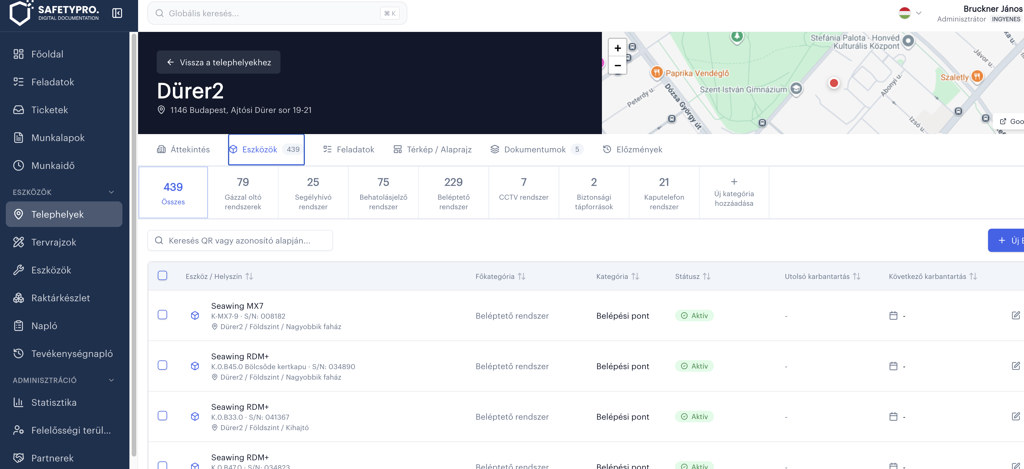Filter by Biztonsági tápforrások category
This screenshot has height=469, width=1024.
point(594,192)
